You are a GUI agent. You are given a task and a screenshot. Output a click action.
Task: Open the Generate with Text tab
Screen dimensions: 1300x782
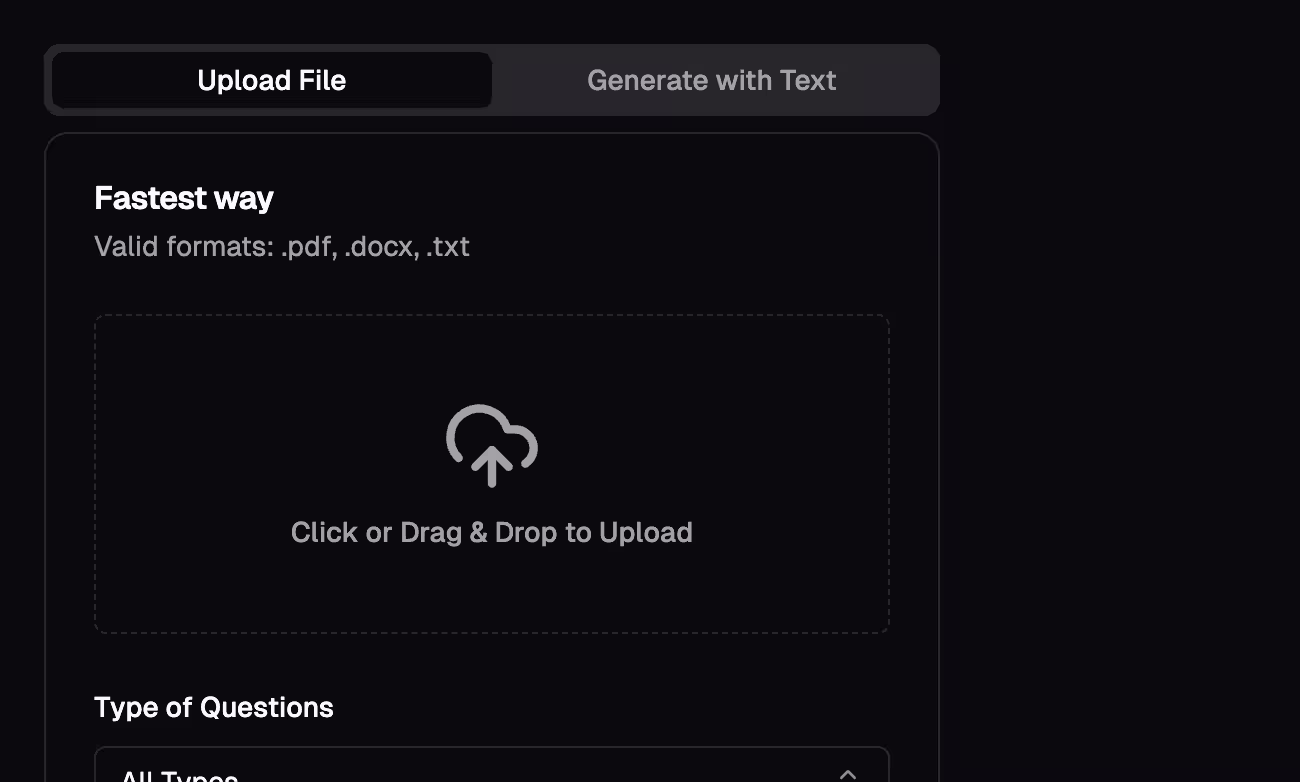coord(712,80)
